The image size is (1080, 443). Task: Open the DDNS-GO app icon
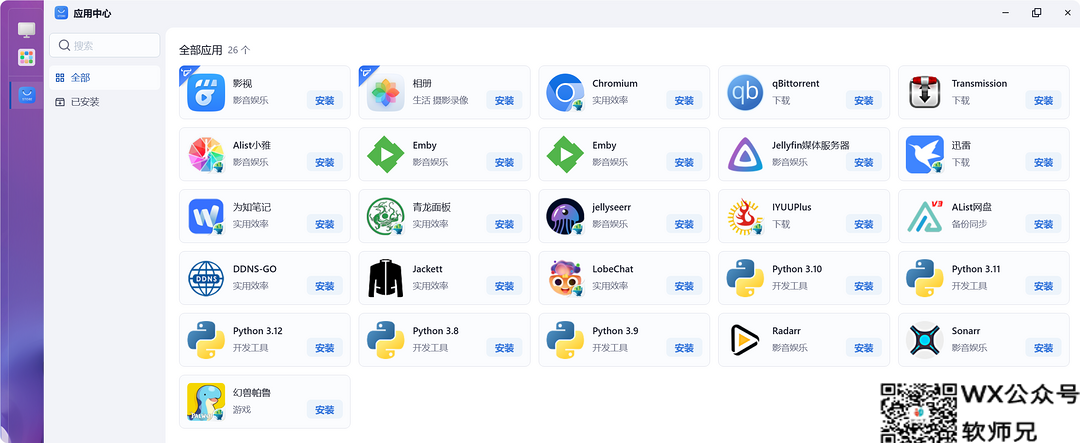tap(206, 278)
